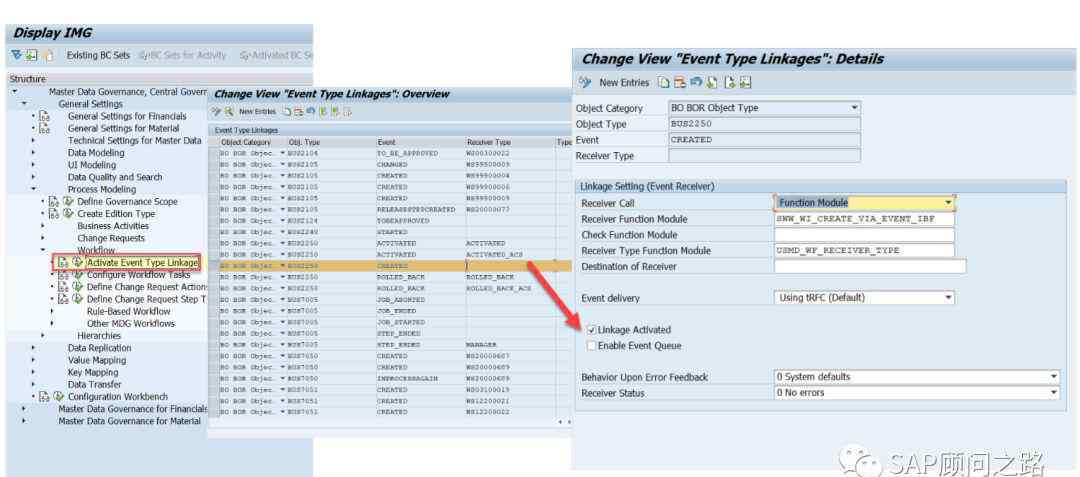Expand the Data Modeling tree node
Image resolution: width=1080 pixels, height=477 pixels.
[33, 153]
